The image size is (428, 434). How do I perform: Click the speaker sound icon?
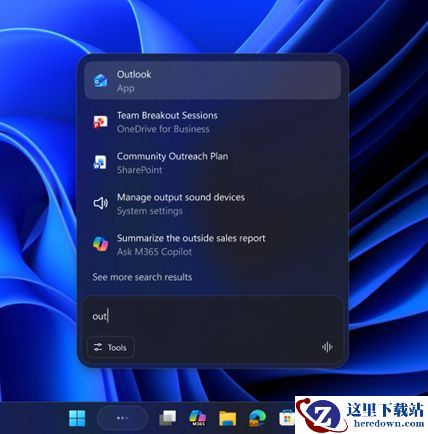(x=100, y=203)
